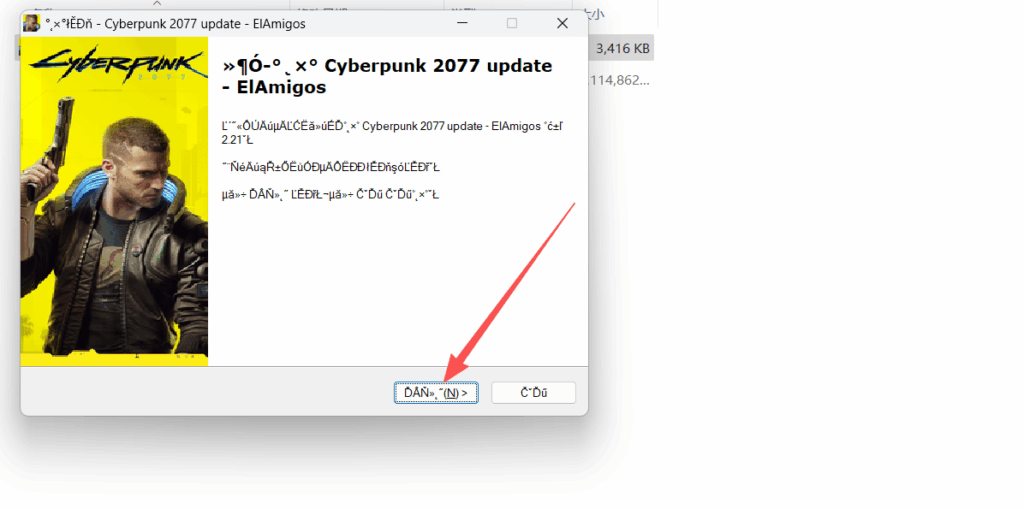Sort by the 大小 size column header

coord(593,11)
